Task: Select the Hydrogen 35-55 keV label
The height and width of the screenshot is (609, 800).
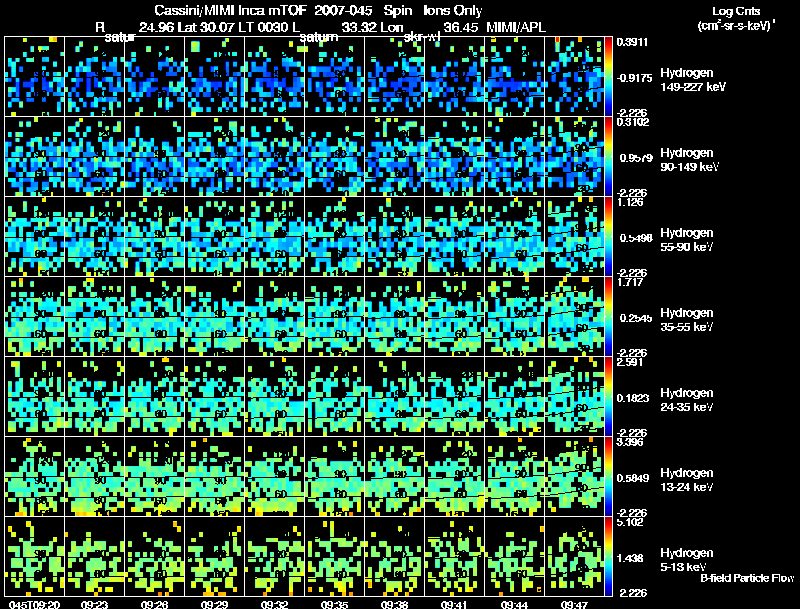Action: [686, 320]
